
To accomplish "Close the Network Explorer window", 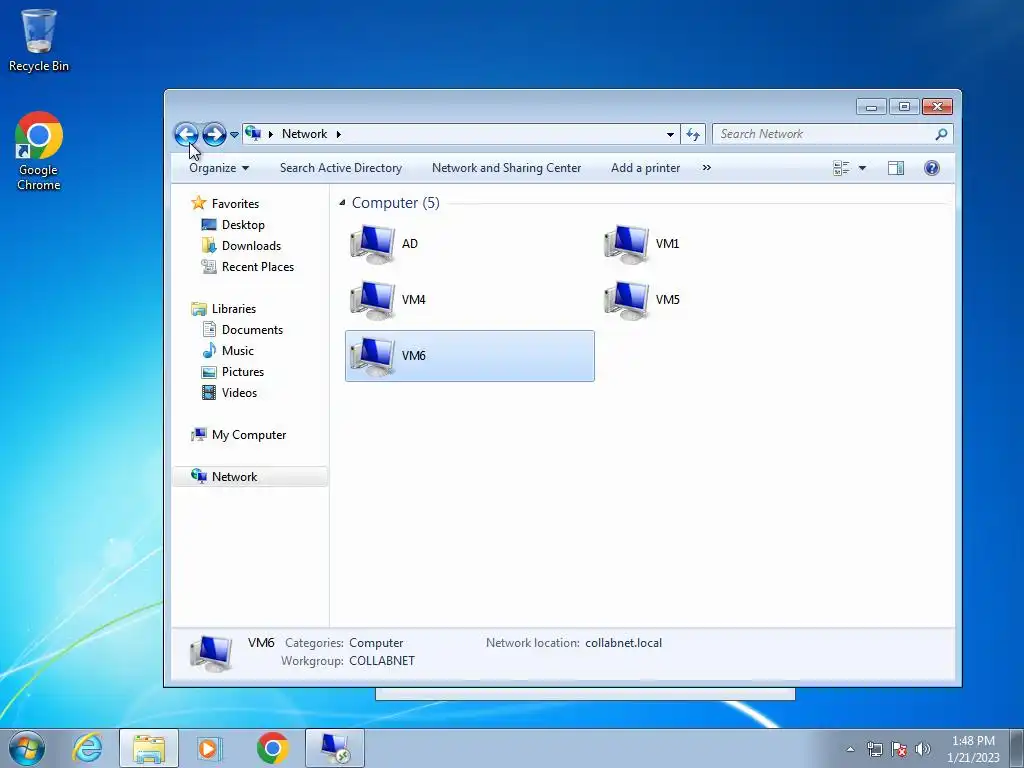I will [937, 106].
